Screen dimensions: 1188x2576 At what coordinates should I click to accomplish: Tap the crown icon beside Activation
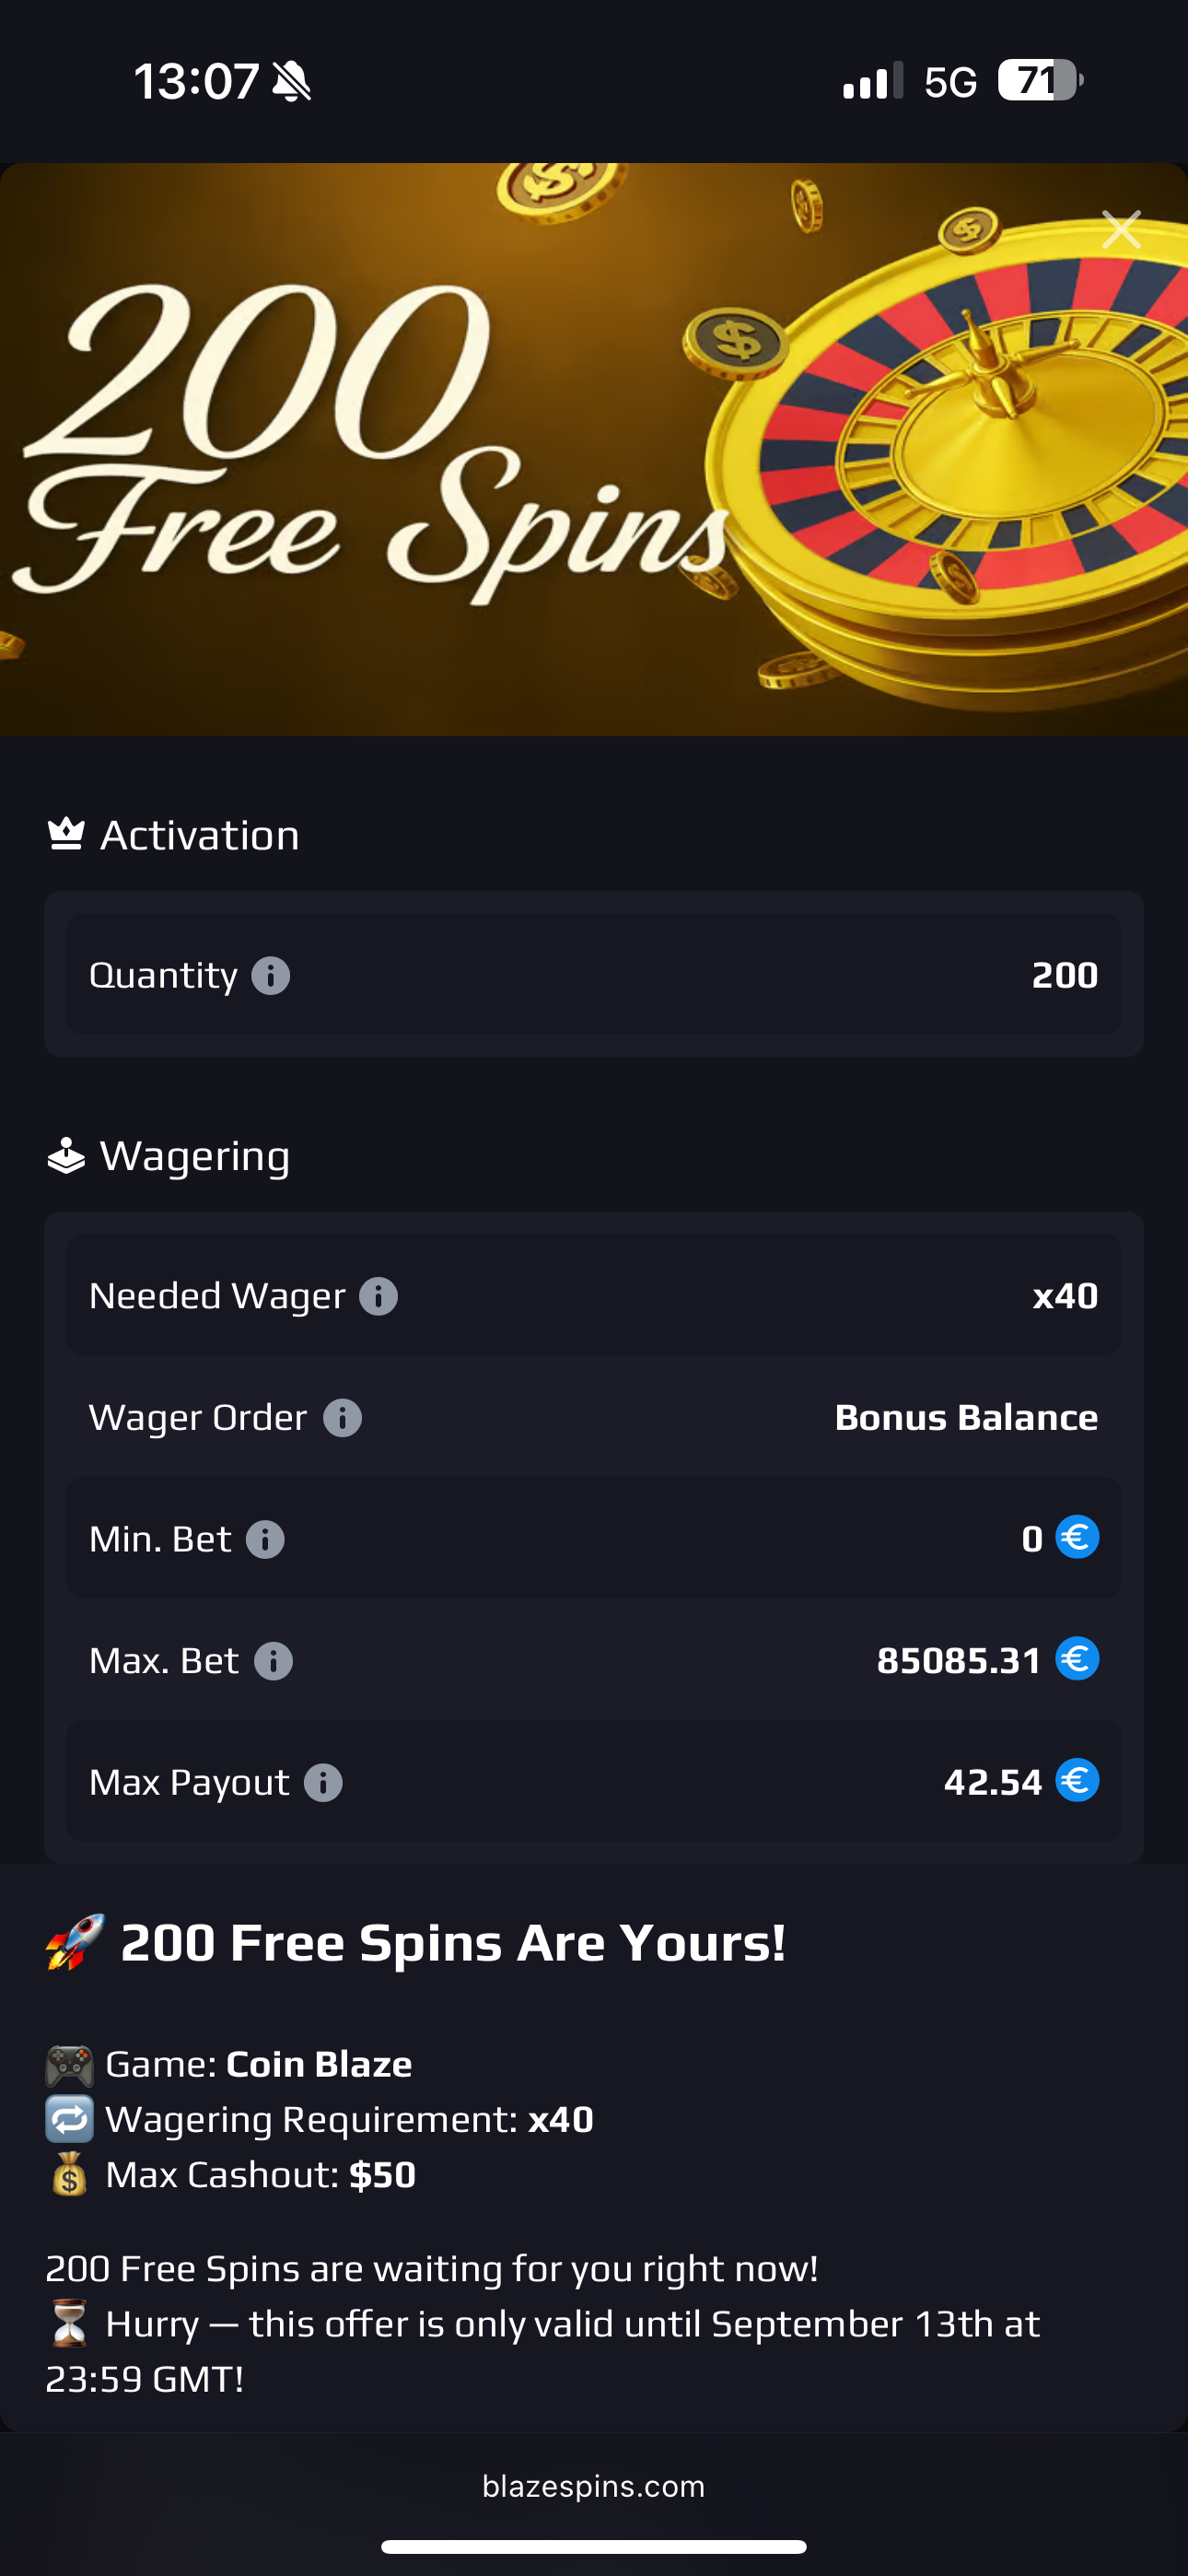coord(66,834)
